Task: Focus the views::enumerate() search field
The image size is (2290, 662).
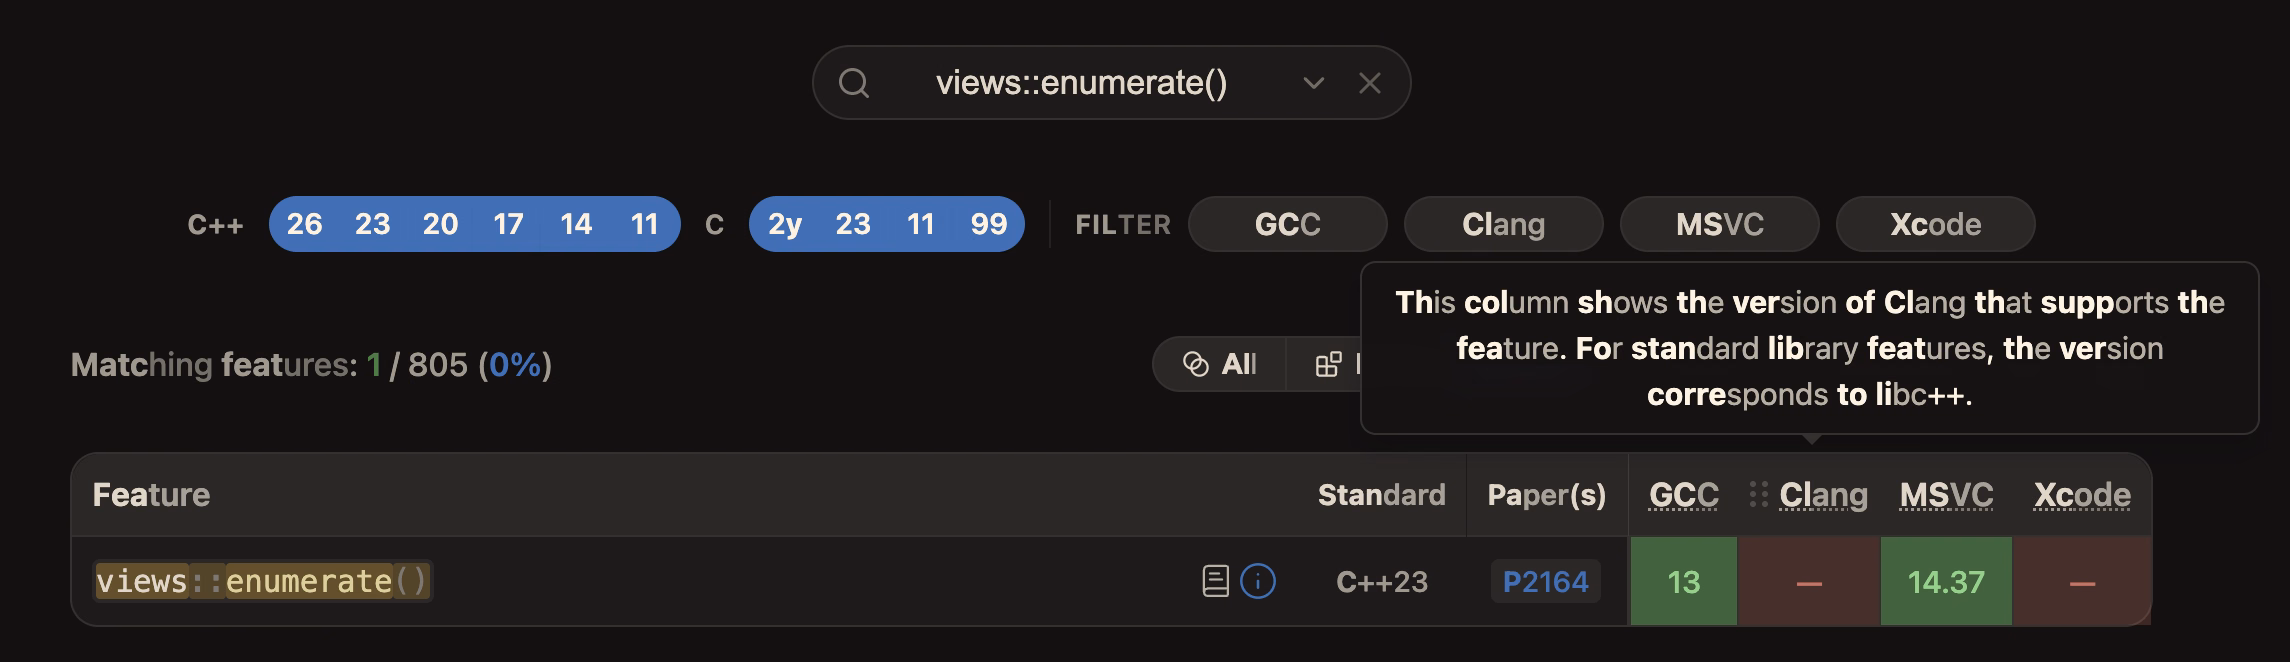Action: pyautogui.click(x=1082, y=83)
